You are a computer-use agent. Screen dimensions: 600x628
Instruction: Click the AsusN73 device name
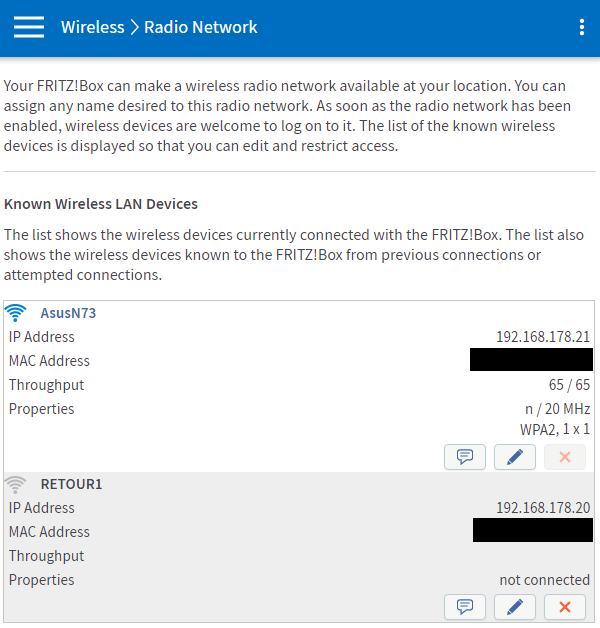(x=68, y=313)
